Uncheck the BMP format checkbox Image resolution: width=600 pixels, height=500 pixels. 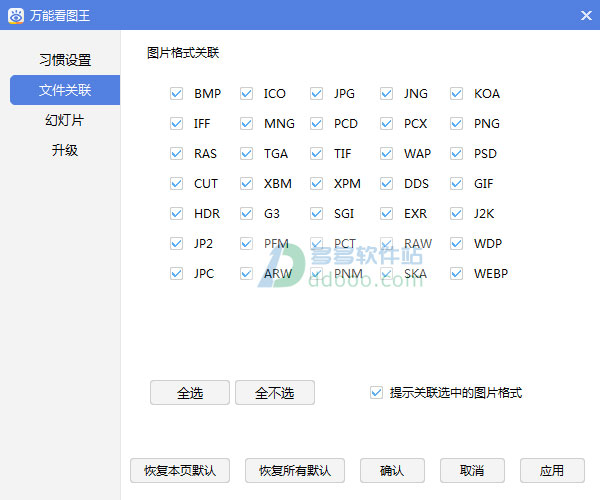[x=176, y=94]
